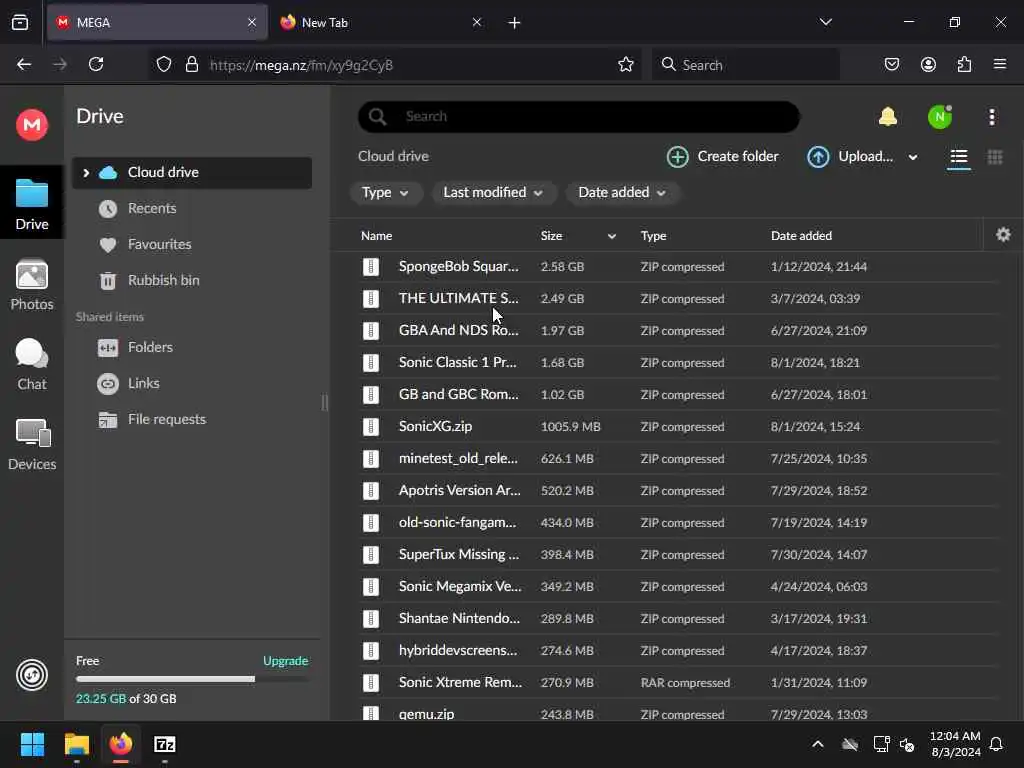Select the Sonic Xtreme Rem... RAR file

click(x=679, y=682)
